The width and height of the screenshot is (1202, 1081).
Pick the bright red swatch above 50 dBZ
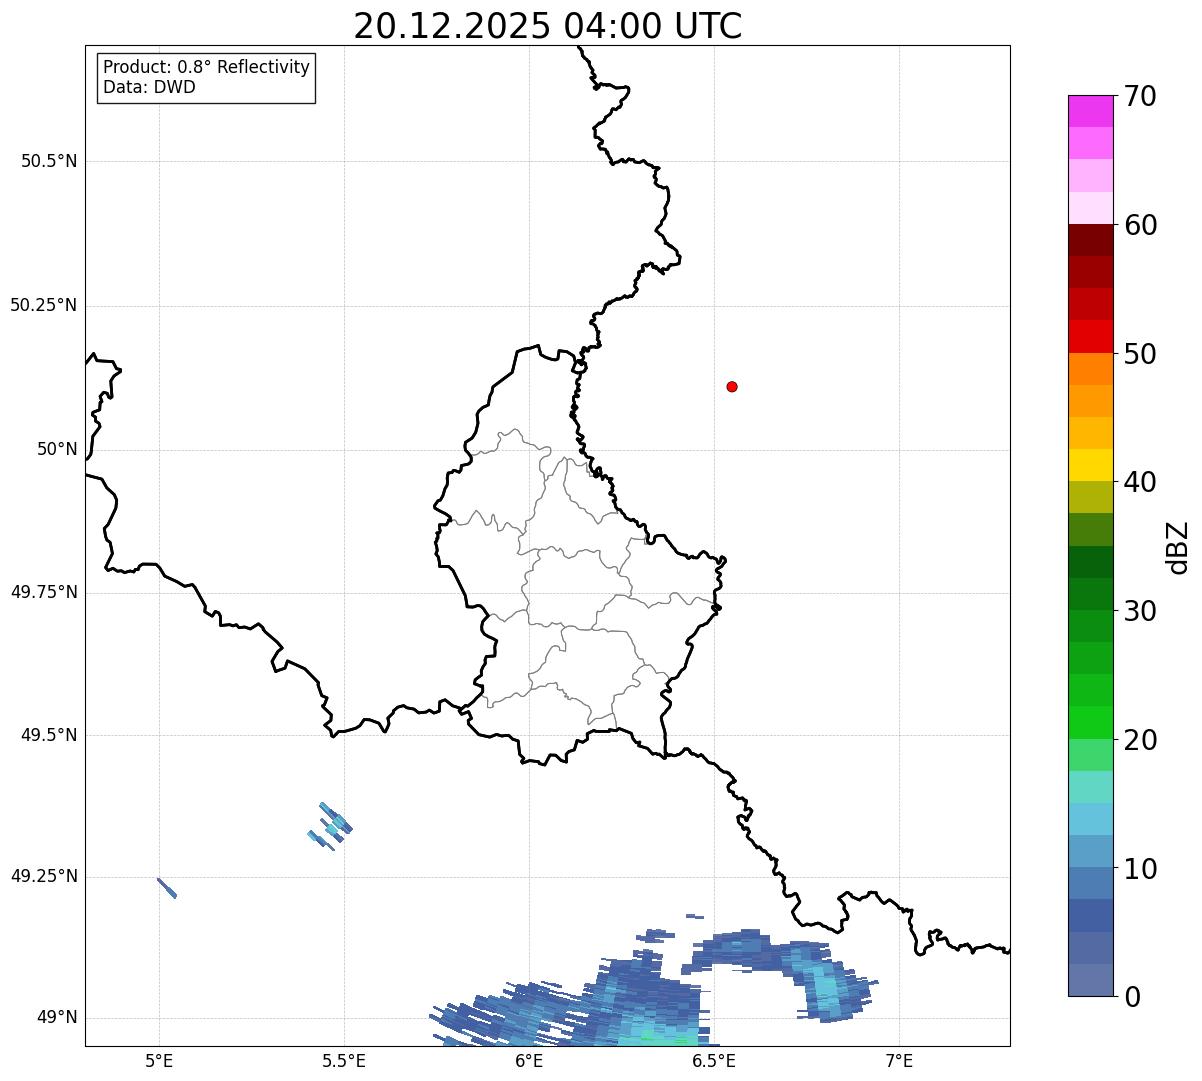(x=1090, y=336)
